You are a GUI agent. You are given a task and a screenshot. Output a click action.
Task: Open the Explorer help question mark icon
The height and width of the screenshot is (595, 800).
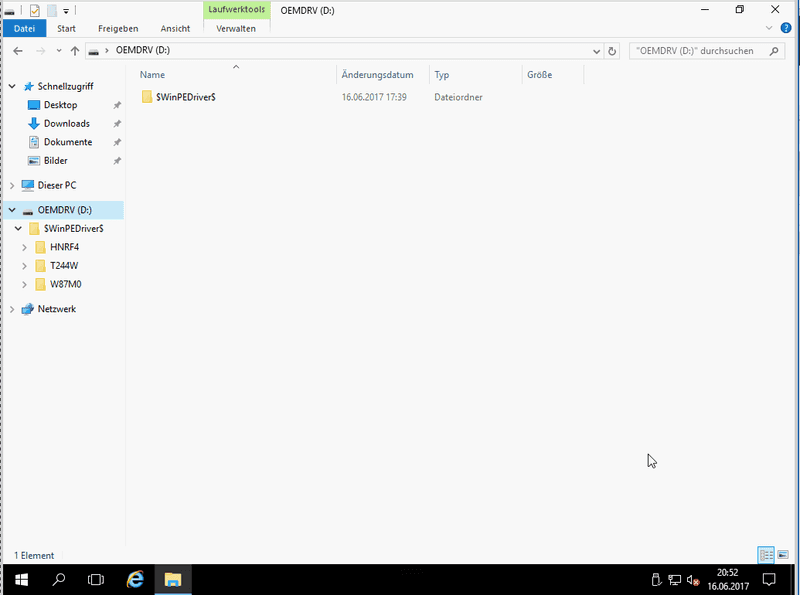pyautogui.click(x=785, y=28)
